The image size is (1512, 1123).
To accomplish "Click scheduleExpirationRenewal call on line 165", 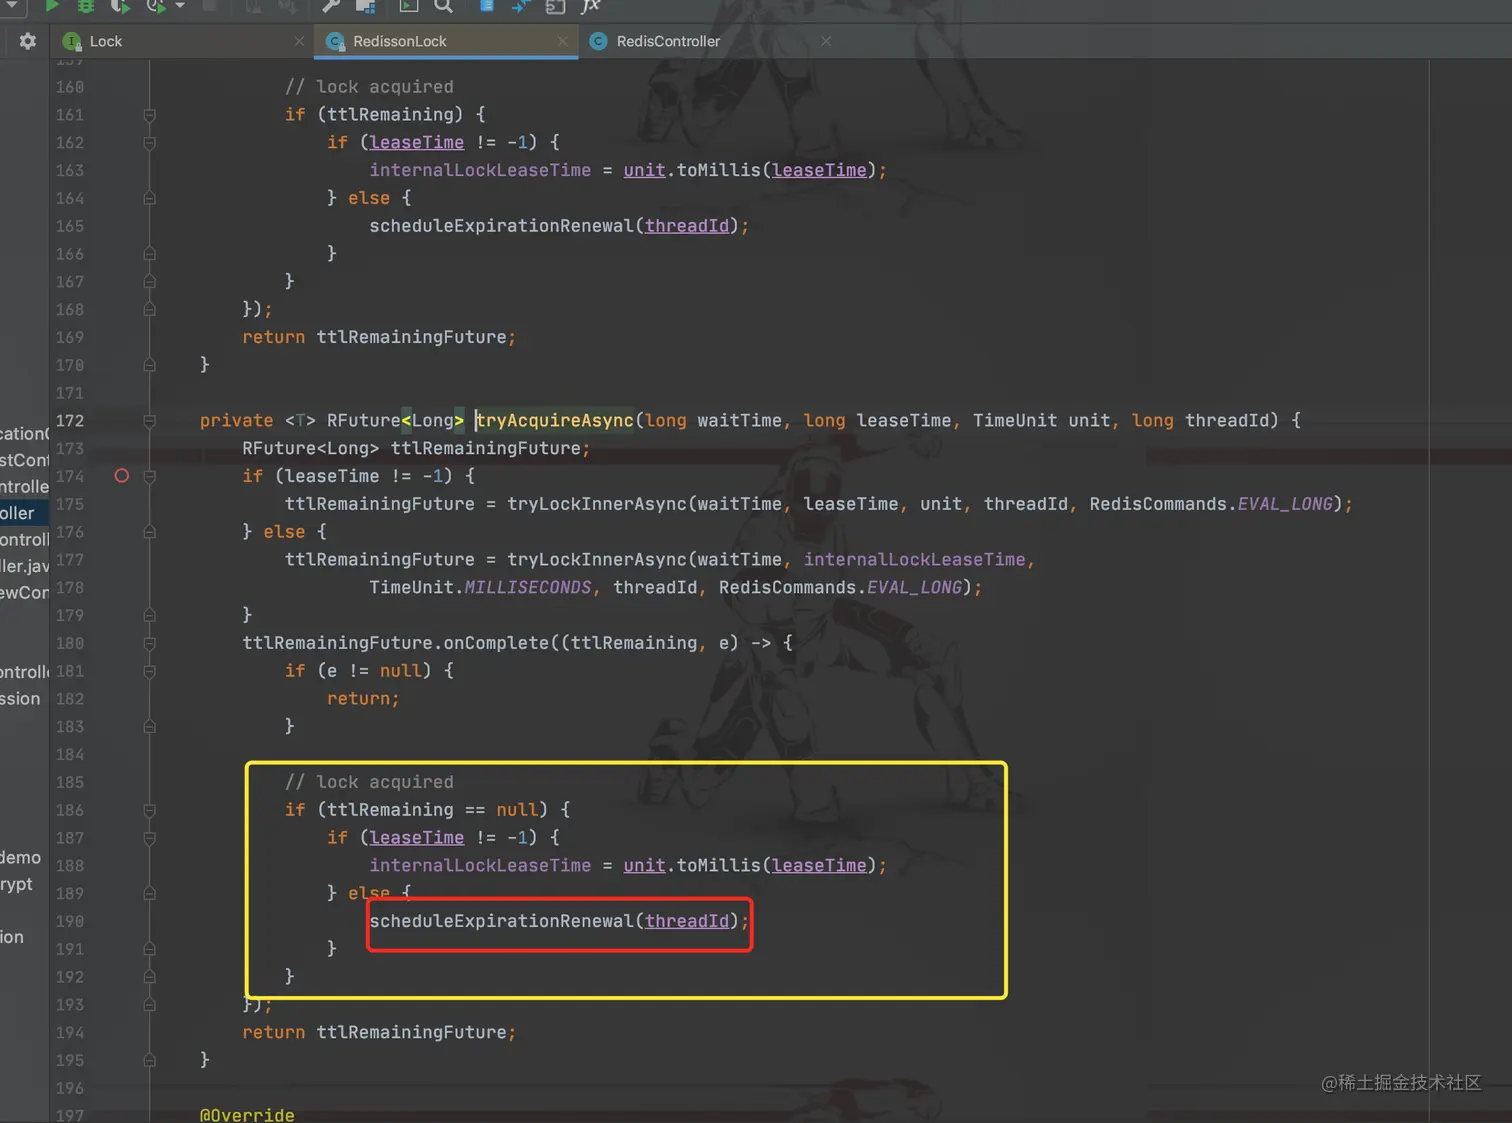I will pos(501,226).
